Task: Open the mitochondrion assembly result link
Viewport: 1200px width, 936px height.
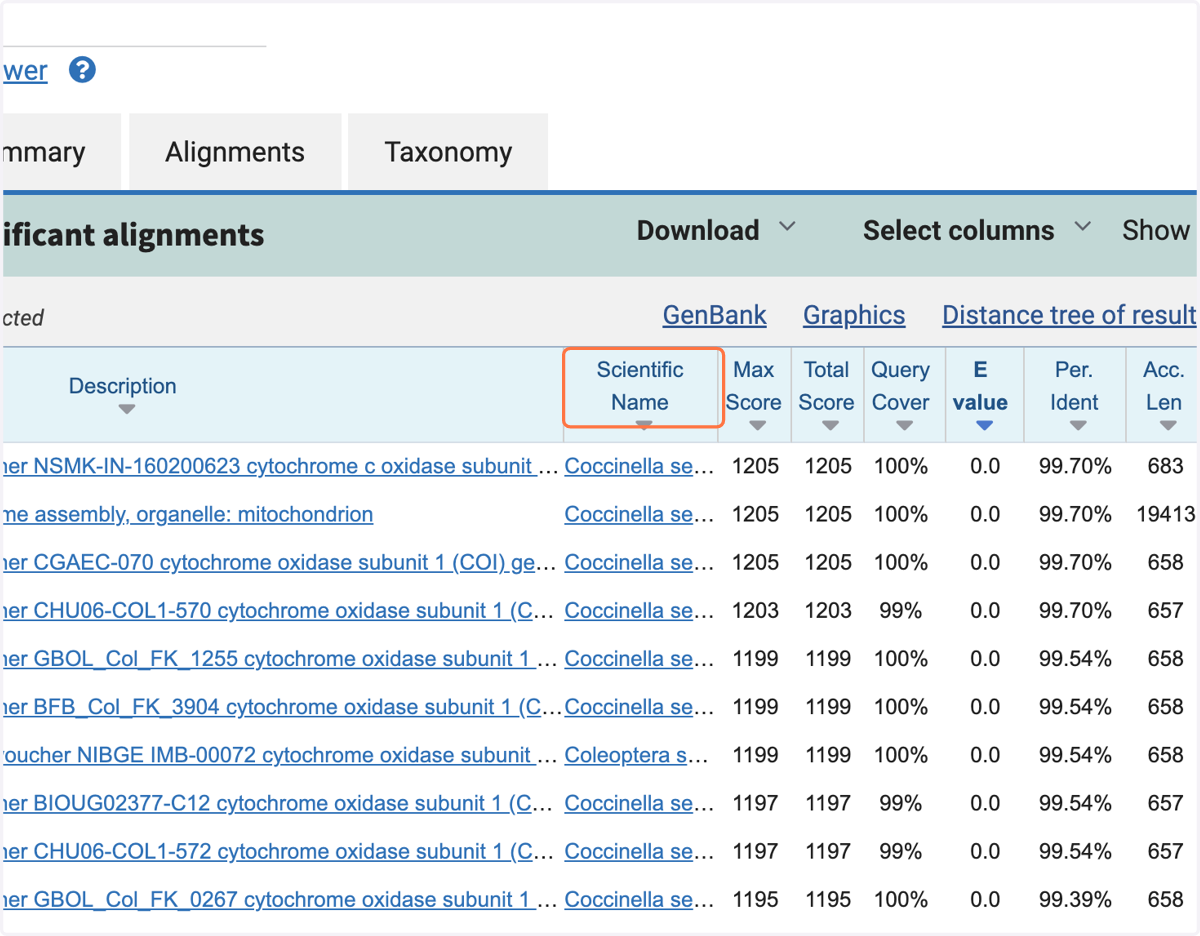Action: 188,514
